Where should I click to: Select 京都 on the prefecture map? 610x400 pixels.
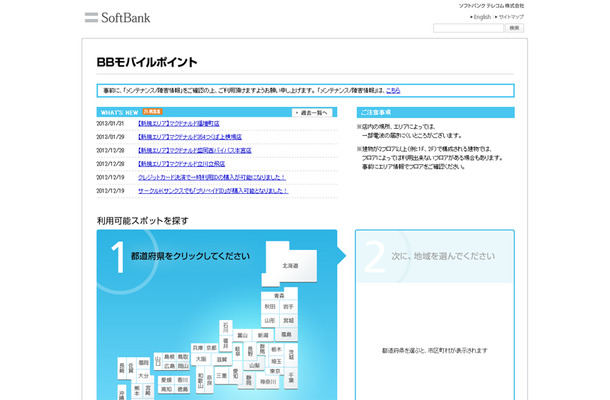tap(211, 348)
